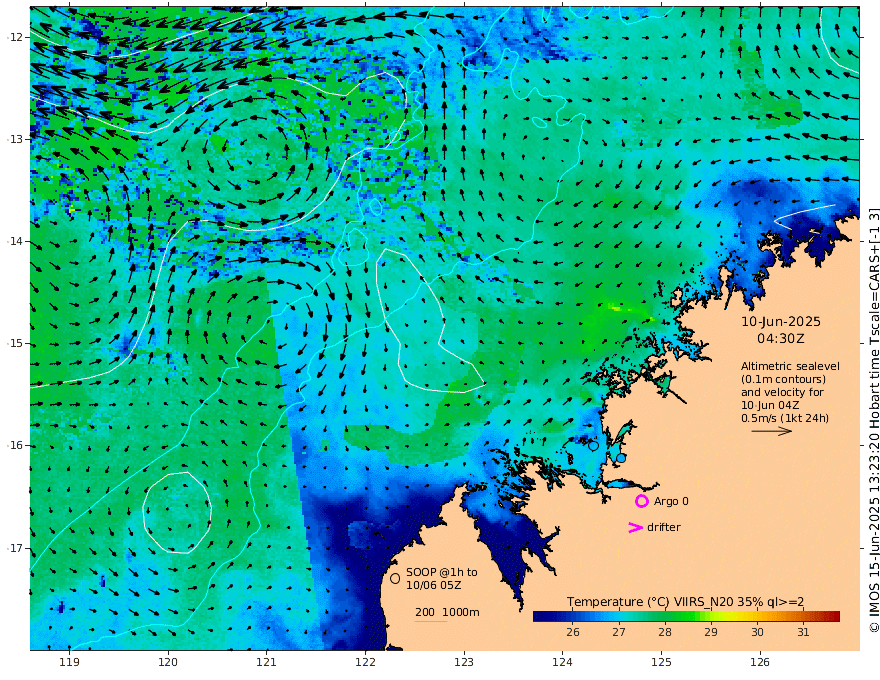The height and width of the screenshot is (680, 880).
Task: Click the temperature color bar at 29°C
Action: (x=711, y=617)
